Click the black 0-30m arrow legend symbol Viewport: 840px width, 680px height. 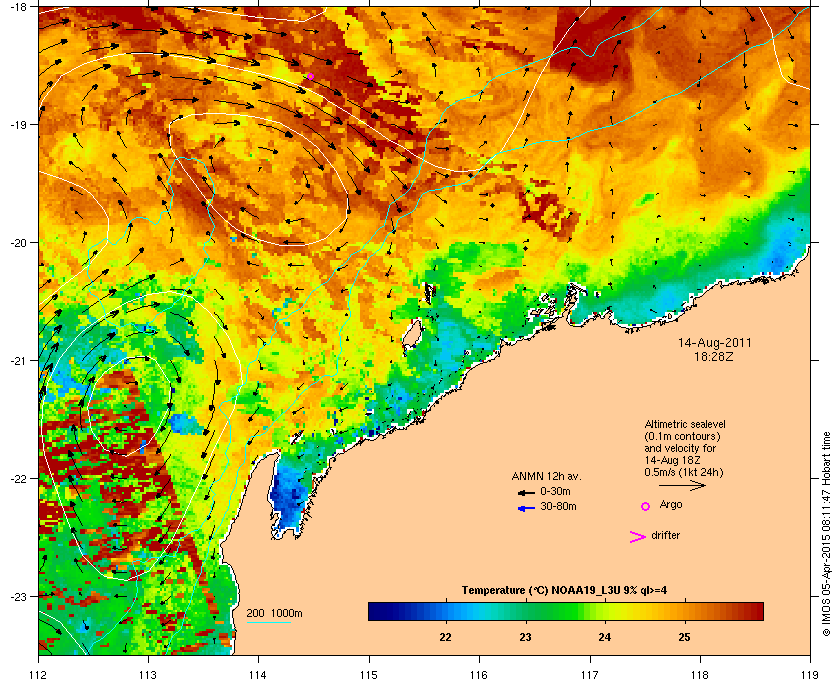(527, 492)
